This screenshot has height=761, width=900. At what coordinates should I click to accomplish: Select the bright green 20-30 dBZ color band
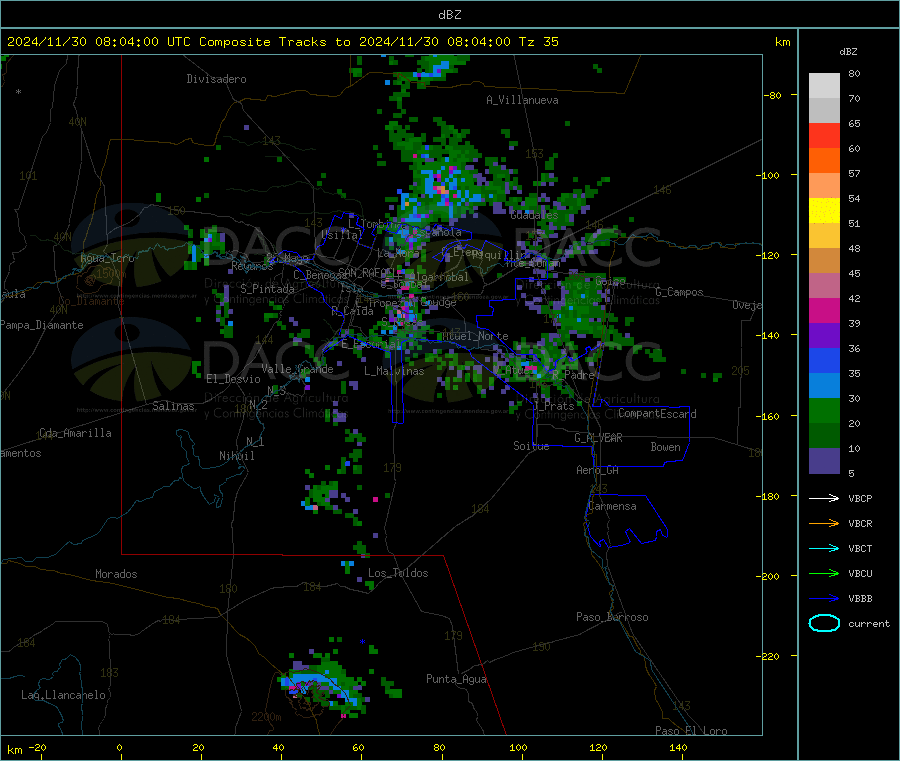coord(824,410)
